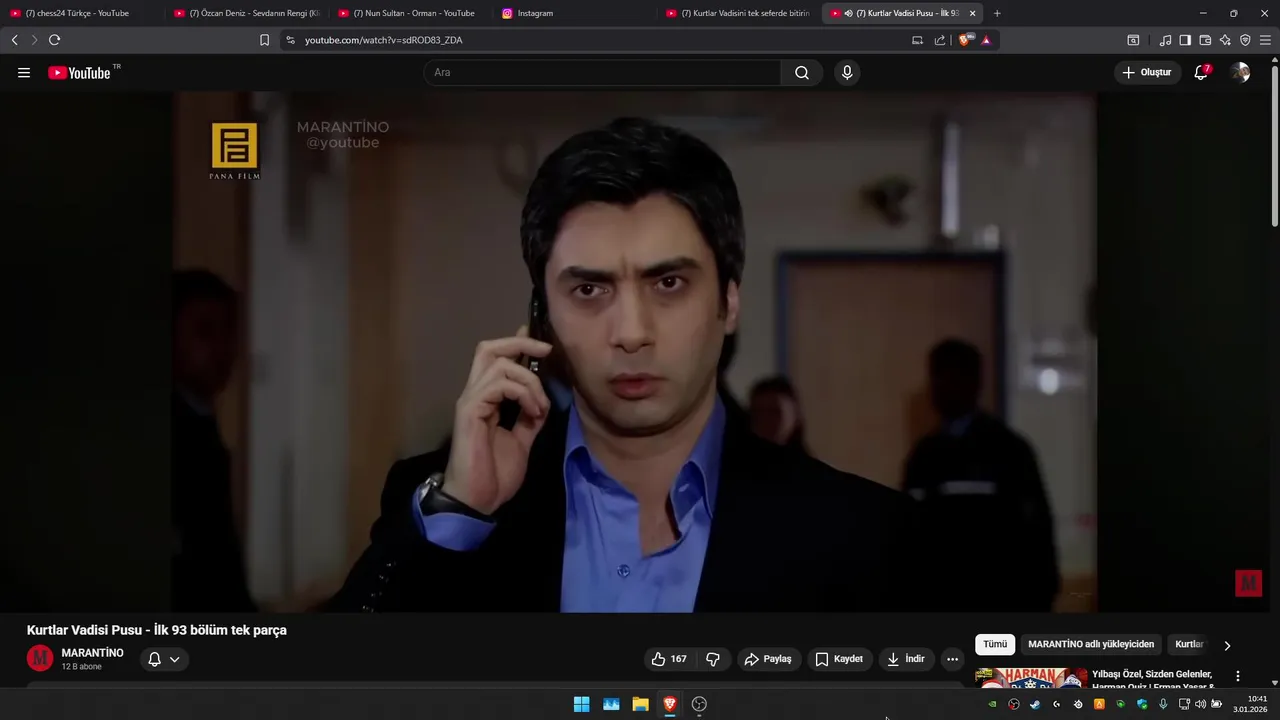Open the Steam tray icon

(x=1035, y=704)
